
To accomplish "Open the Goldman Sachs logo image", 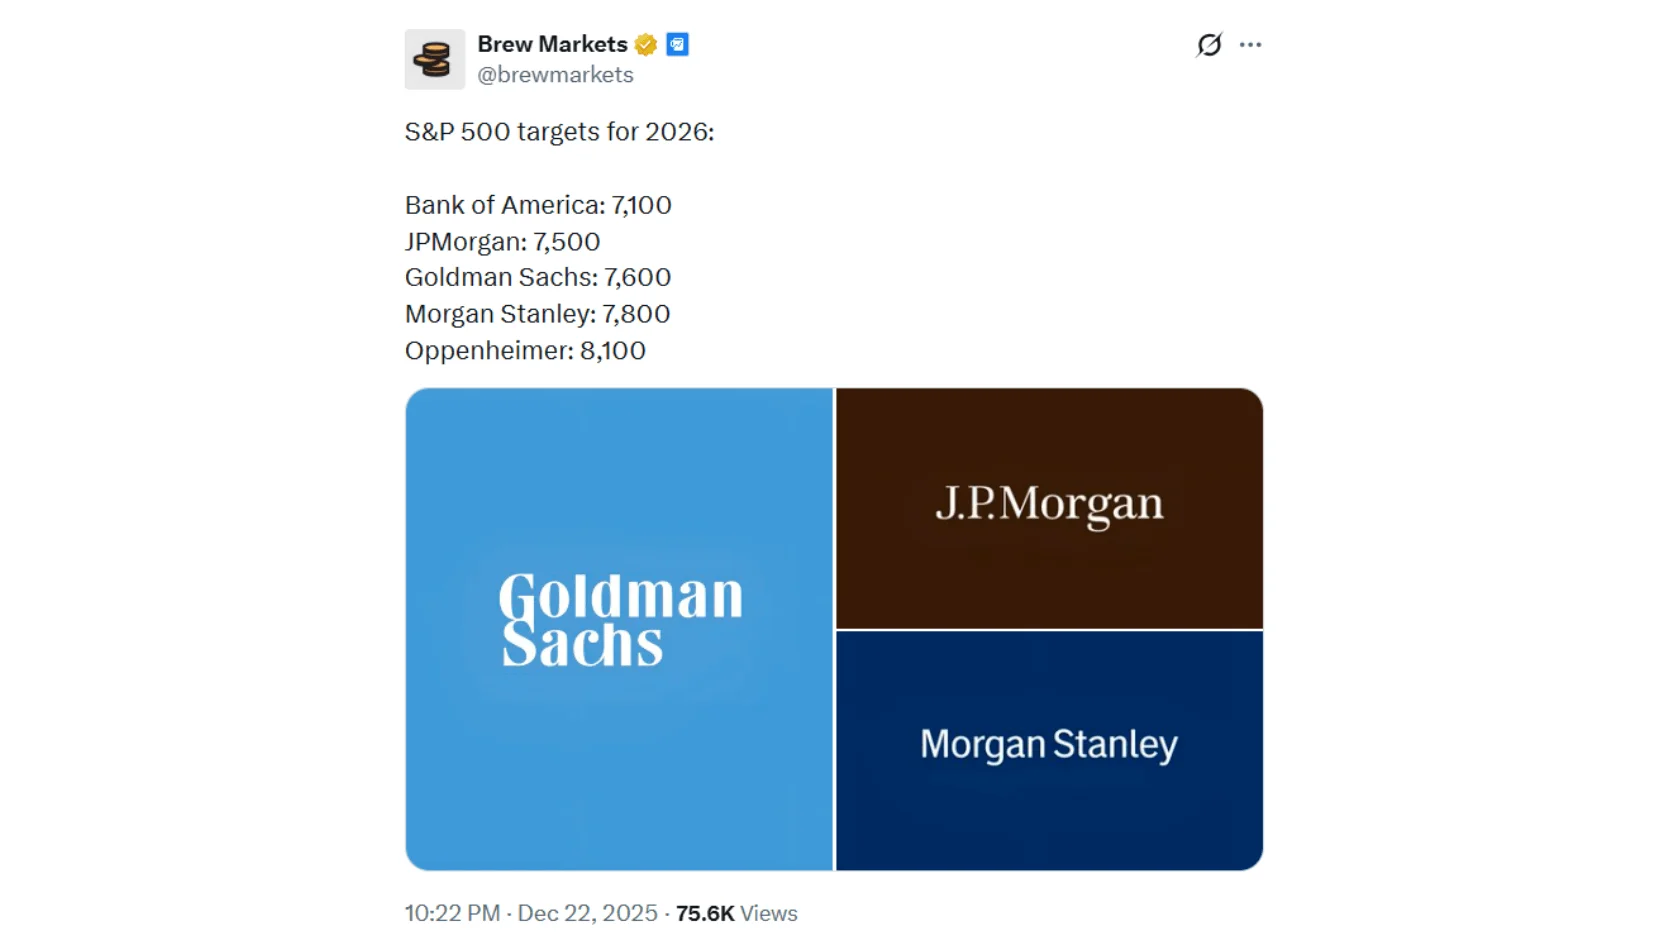I will point(619,629).
